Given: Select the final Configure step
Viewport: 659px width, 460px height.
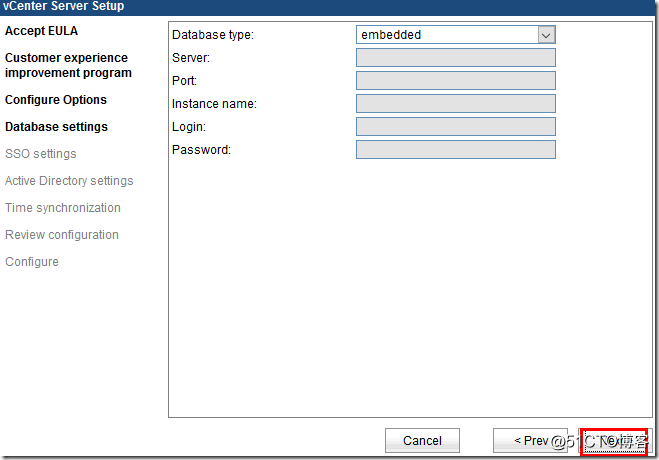Looking at the screenshot, I should coord(32,262).
